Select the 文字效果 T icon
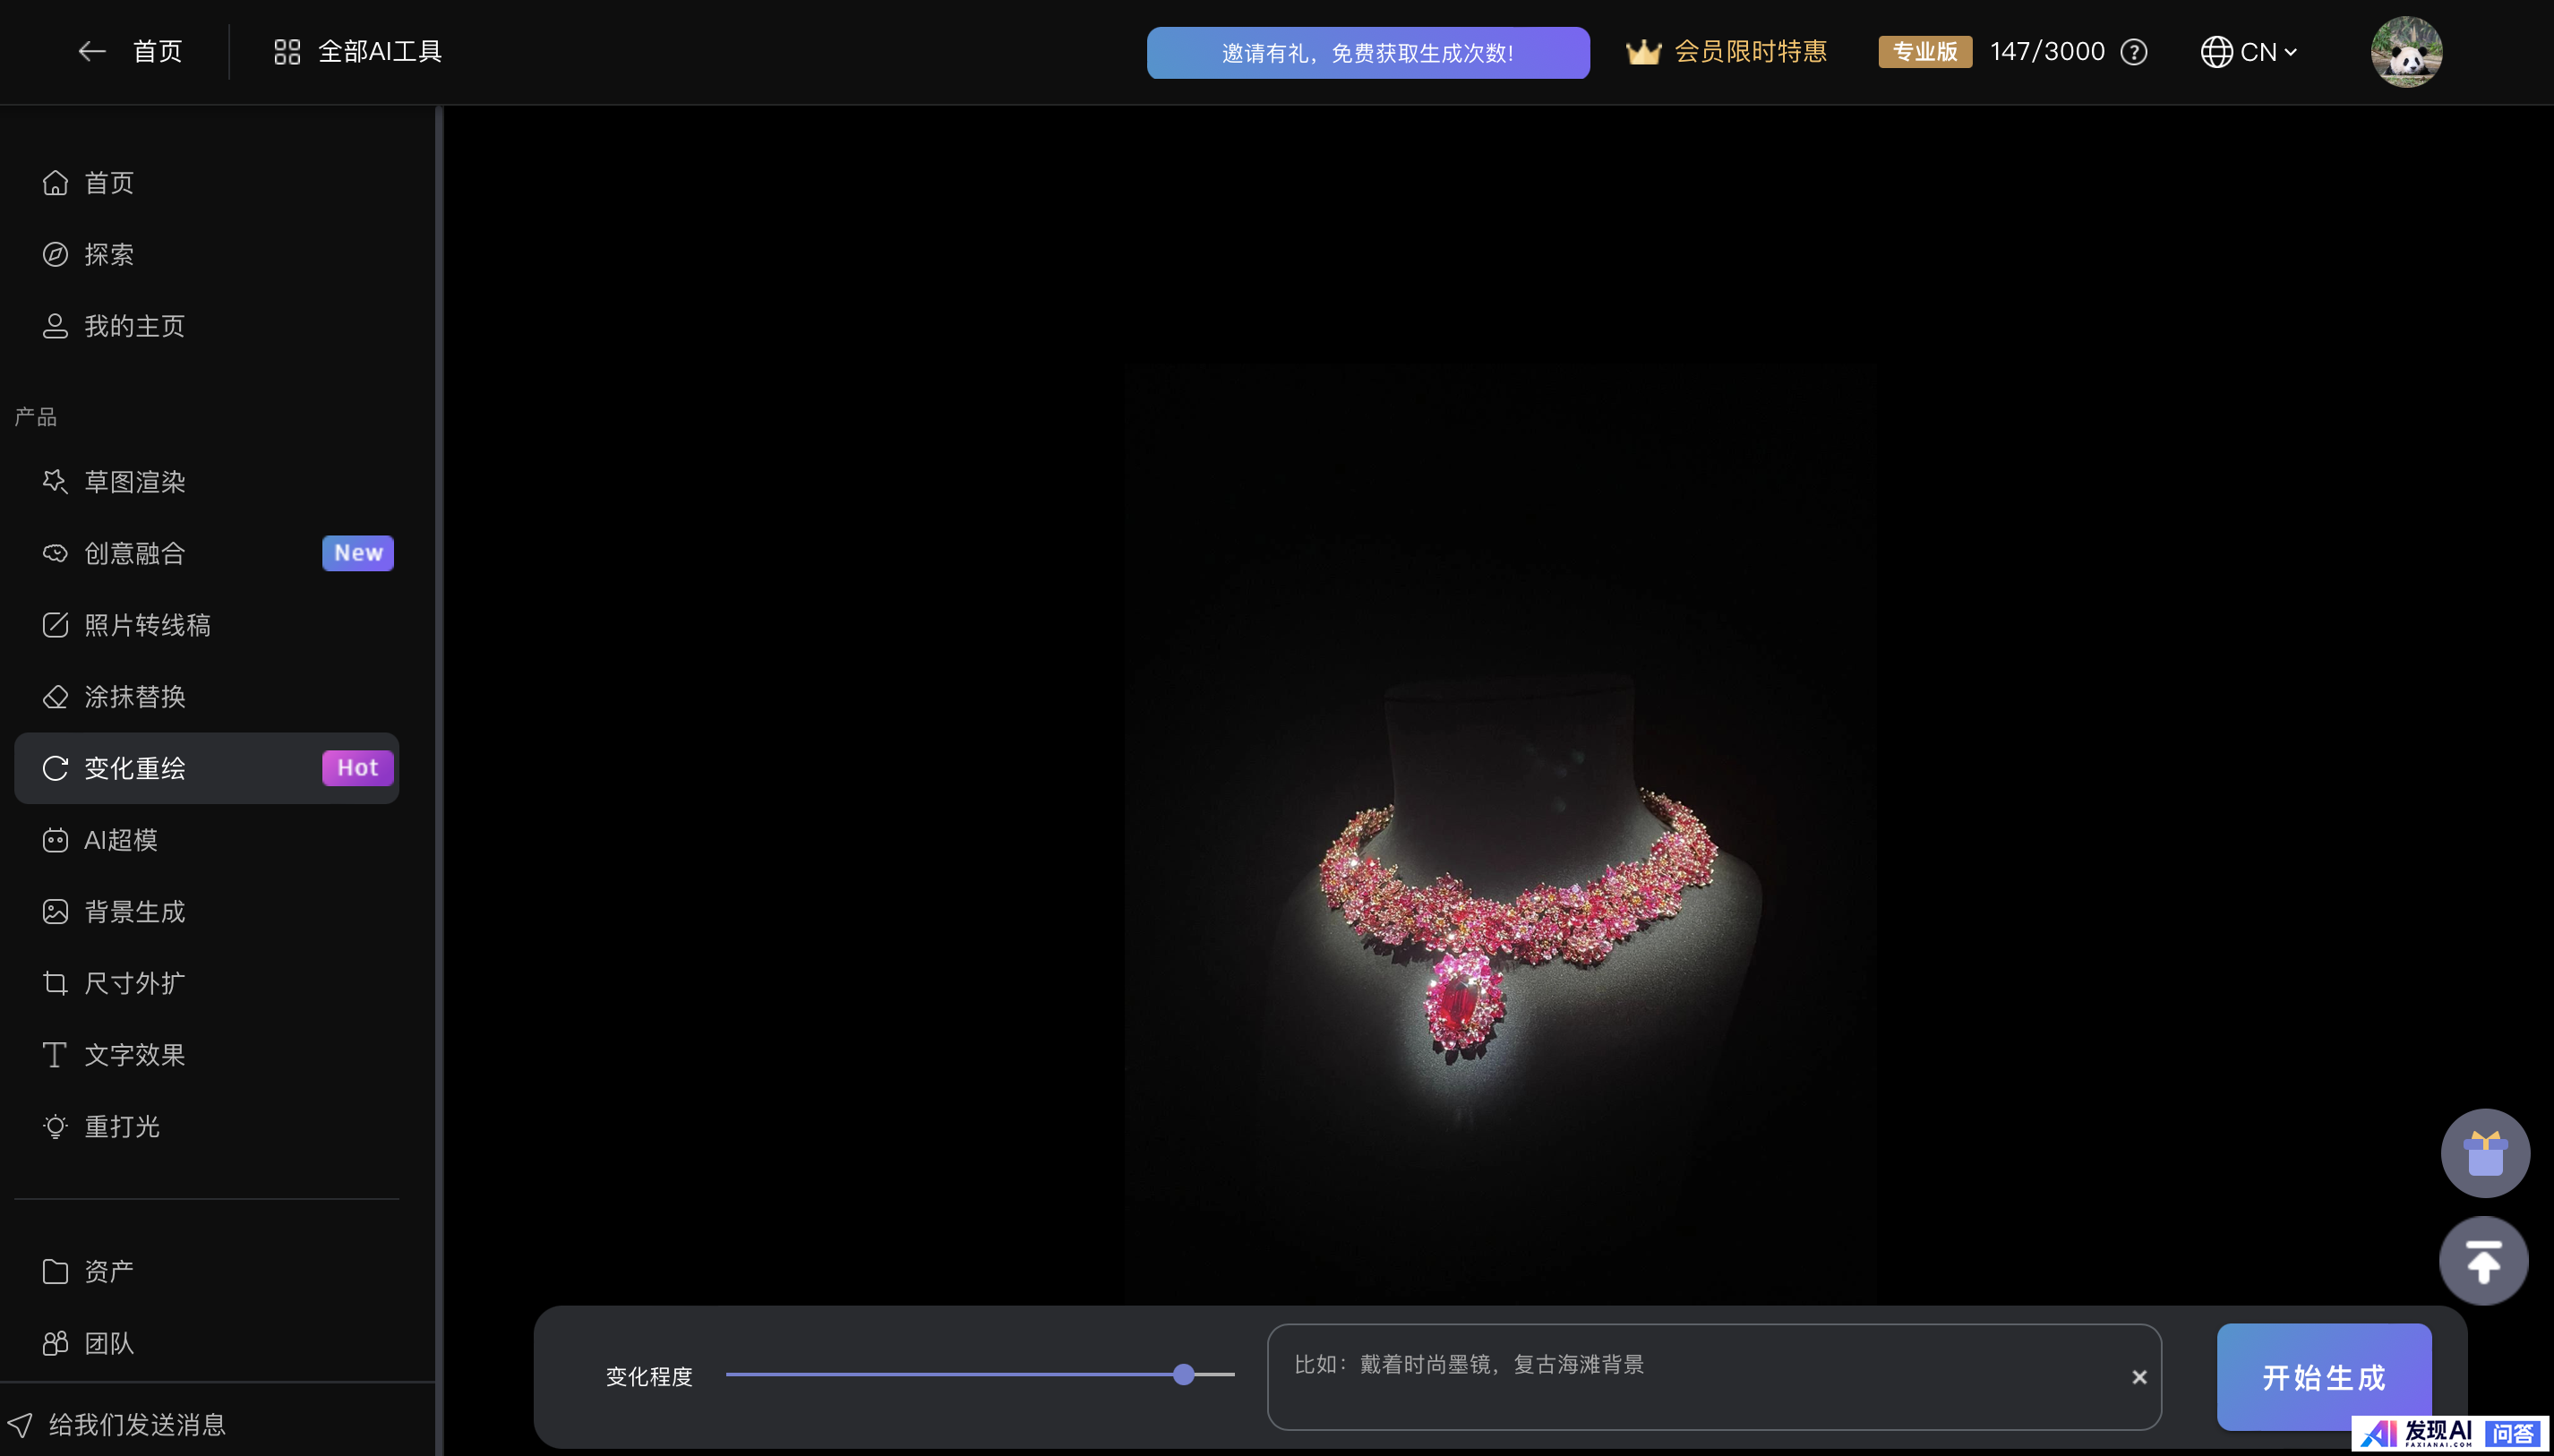Image resolution: width=2554 pixels, height=1456 pixels. point(55,1055)
